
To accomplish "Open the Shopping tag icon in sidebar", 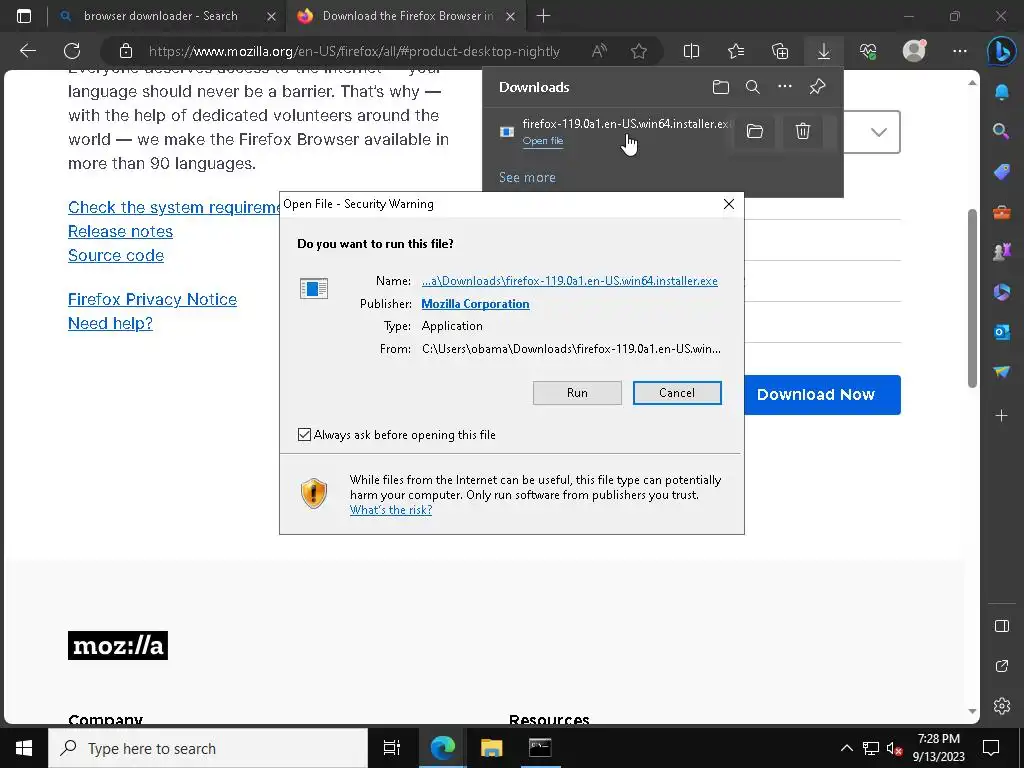I will pos(1001,172).
